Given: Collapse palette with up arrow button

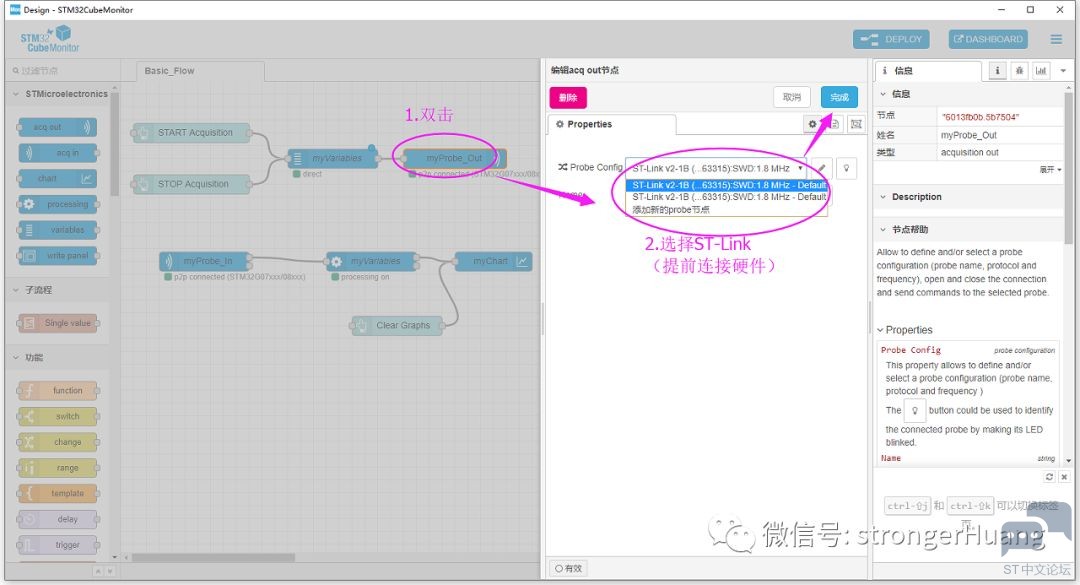Looking at the screenshot, I should tap(98, 571).
